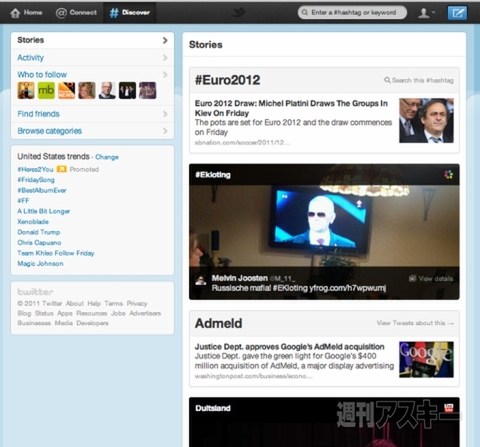Open the #FridaySong trend
Image resolution: width=480 pixels, height=447 pixels.
(x=36, y=180)
